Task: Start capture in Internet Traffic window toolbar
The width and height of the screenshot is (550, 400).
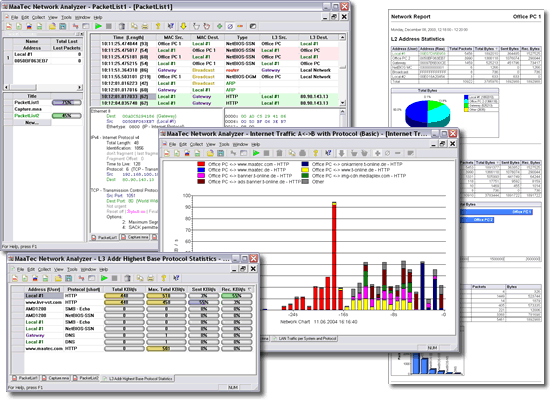Action: [256, 153]
